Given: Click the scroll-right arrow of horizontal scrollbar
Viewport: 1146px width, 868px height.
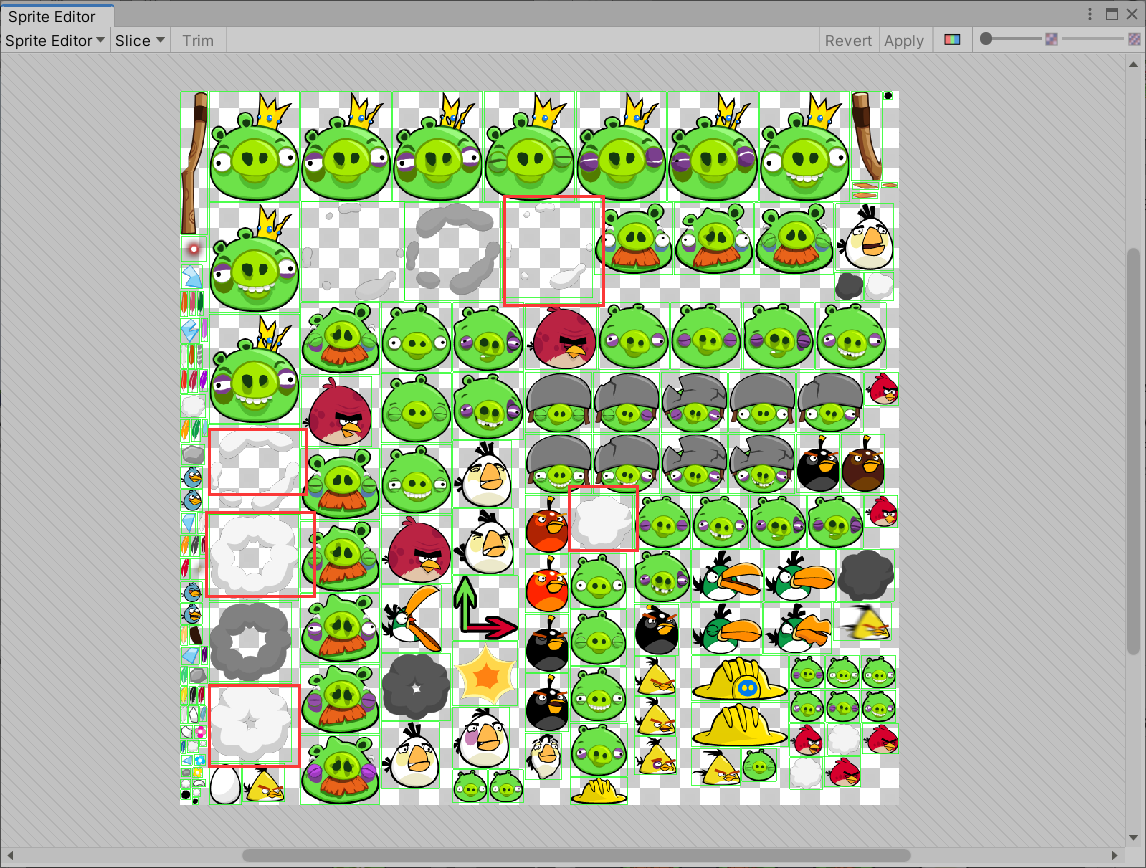Looking at the screenshot, I should click(1114, 855).
